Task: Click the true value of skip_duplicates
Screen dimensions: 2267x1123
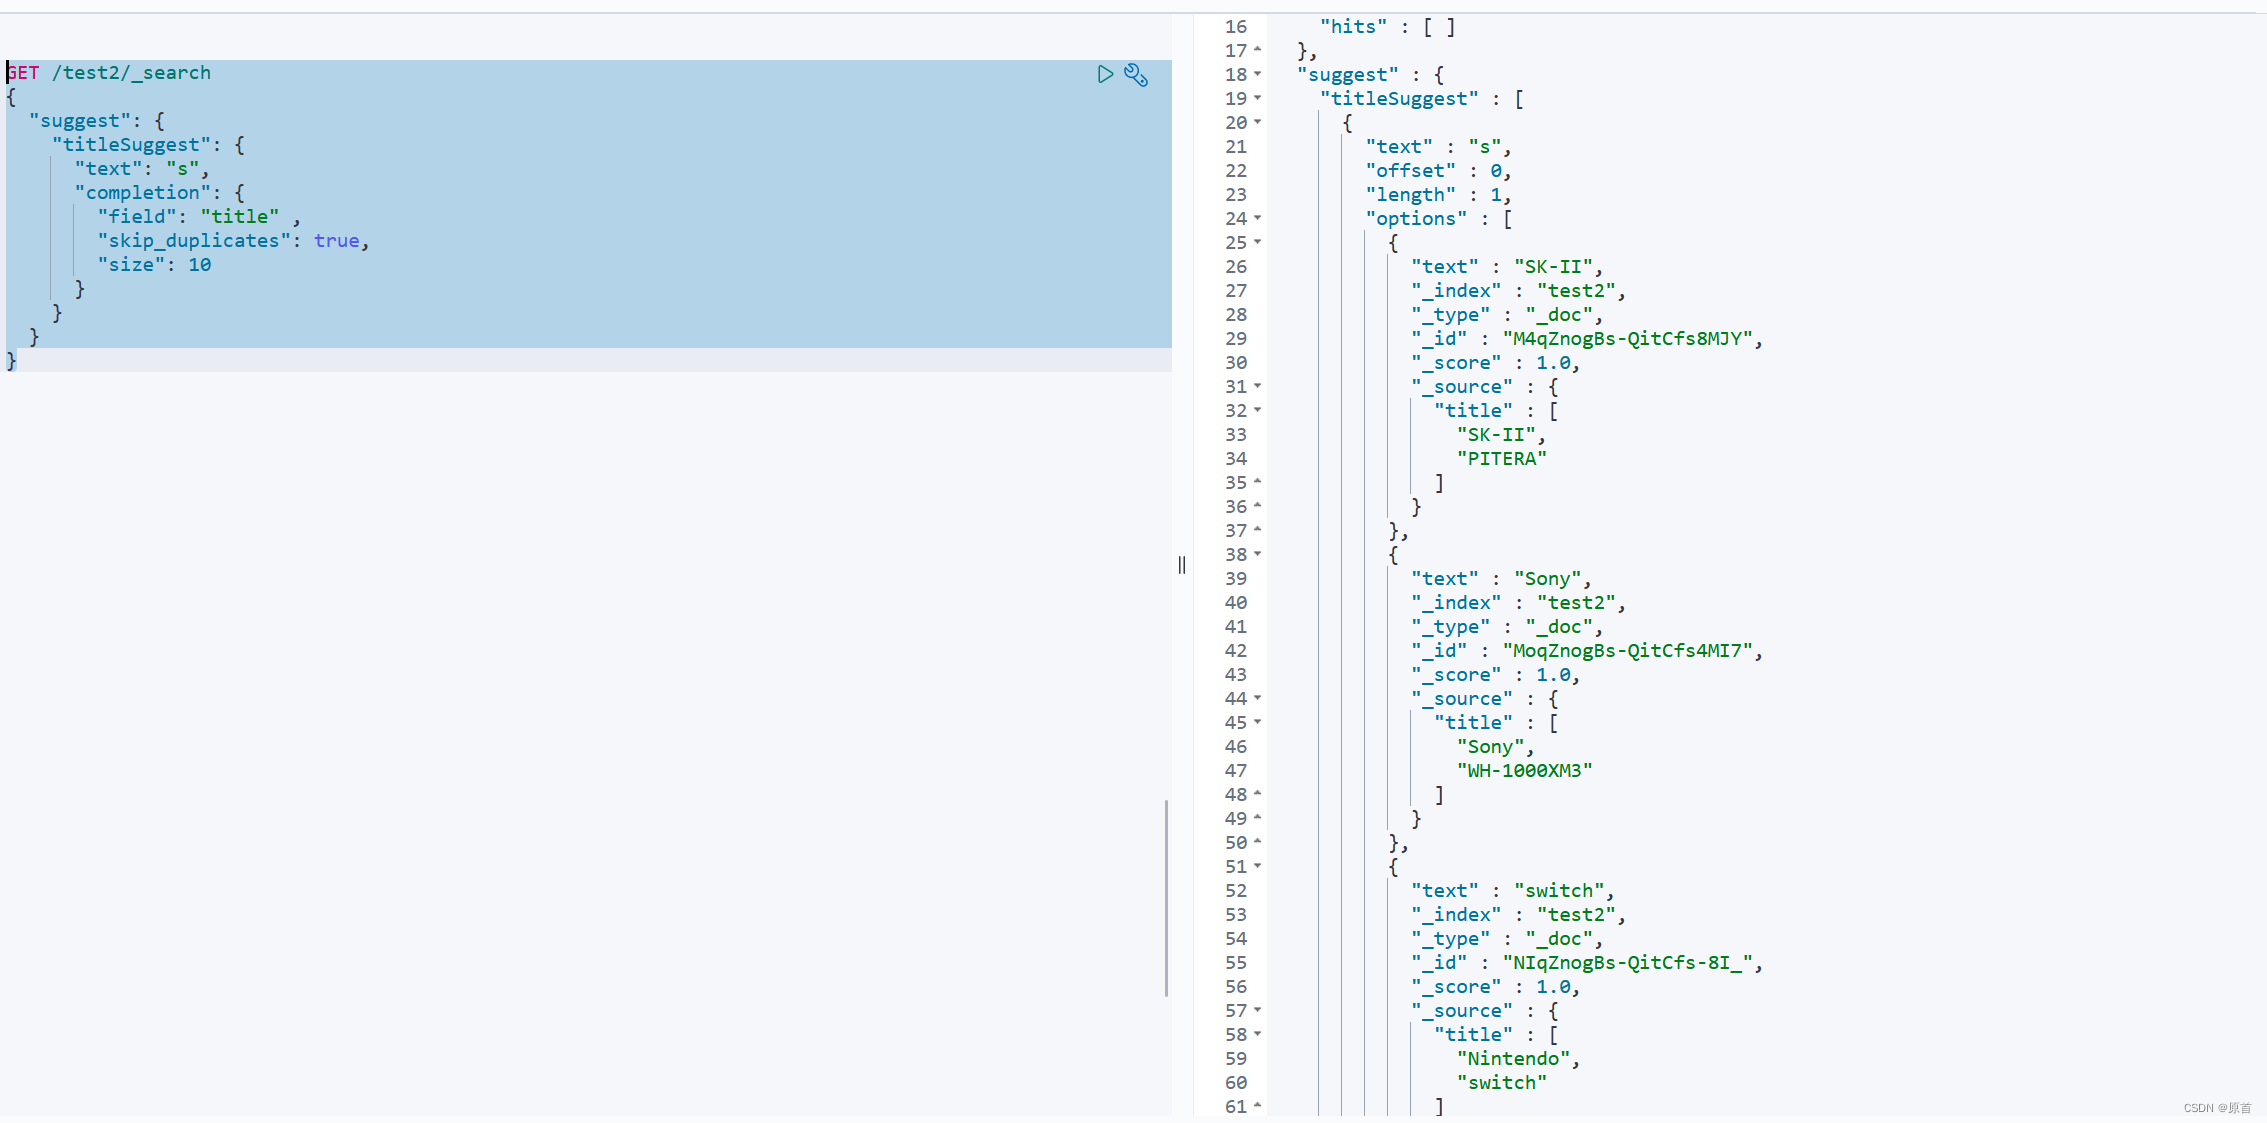Action: 337,241
